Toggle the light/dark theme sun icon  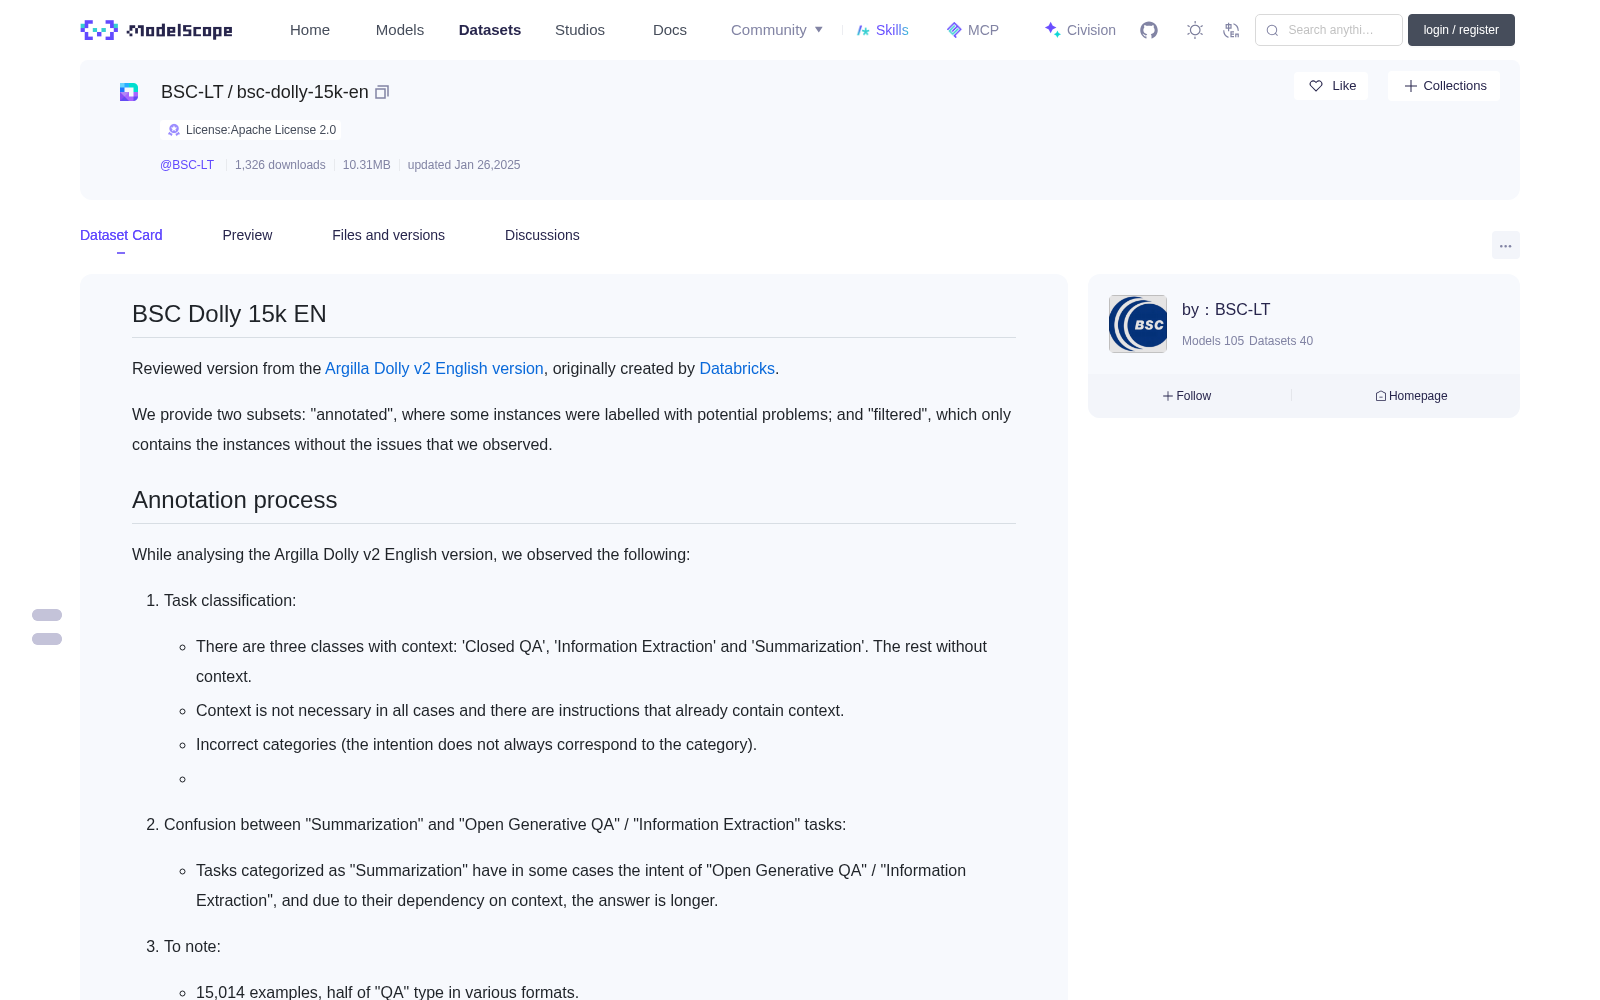[1195, 30]
